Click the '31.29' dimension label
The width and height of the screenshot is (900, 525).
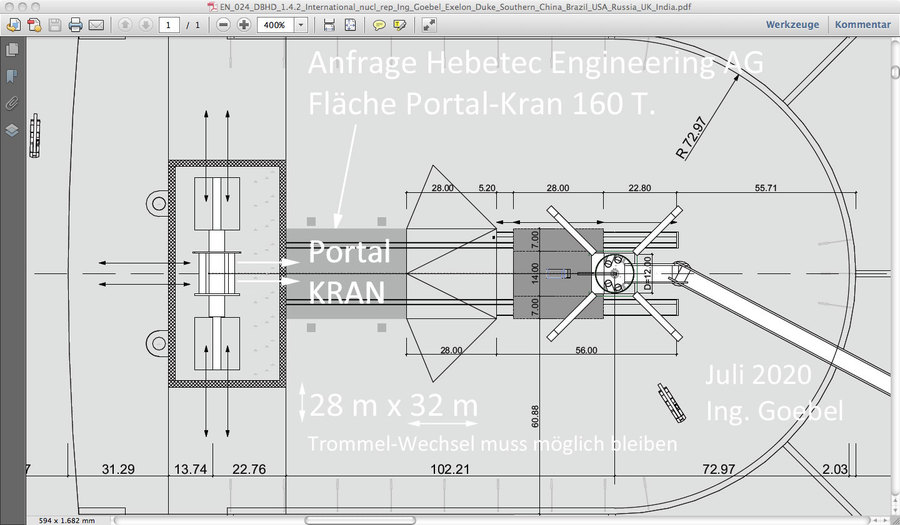click(x=118, y=469)
